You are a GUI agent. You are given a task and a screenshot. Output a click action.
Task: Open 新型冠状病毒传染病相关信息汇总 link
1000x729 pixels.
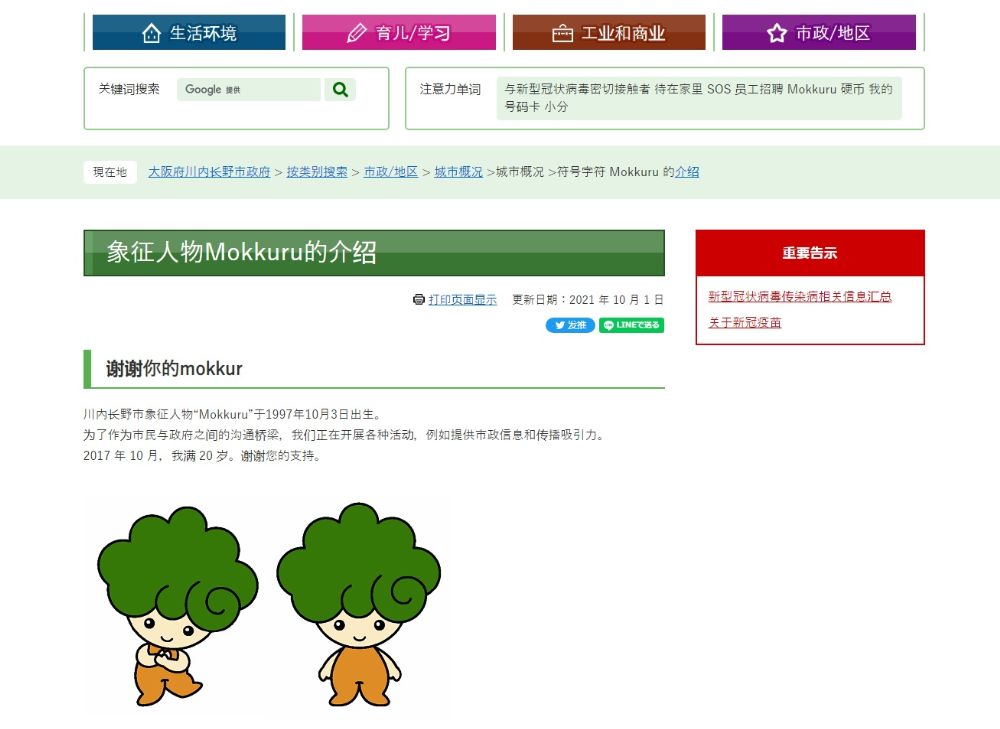[x=800, y=297]
